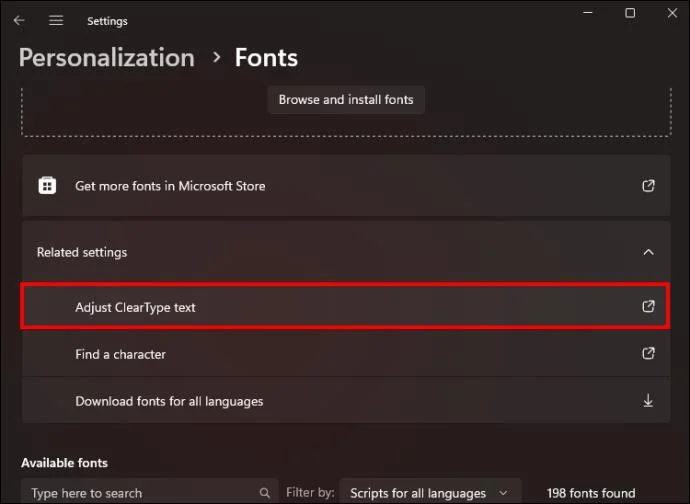Image resolution: width=690 pixels, height=504 pixels.
Task: Click the Type here to search field
Action: [150, 492]
